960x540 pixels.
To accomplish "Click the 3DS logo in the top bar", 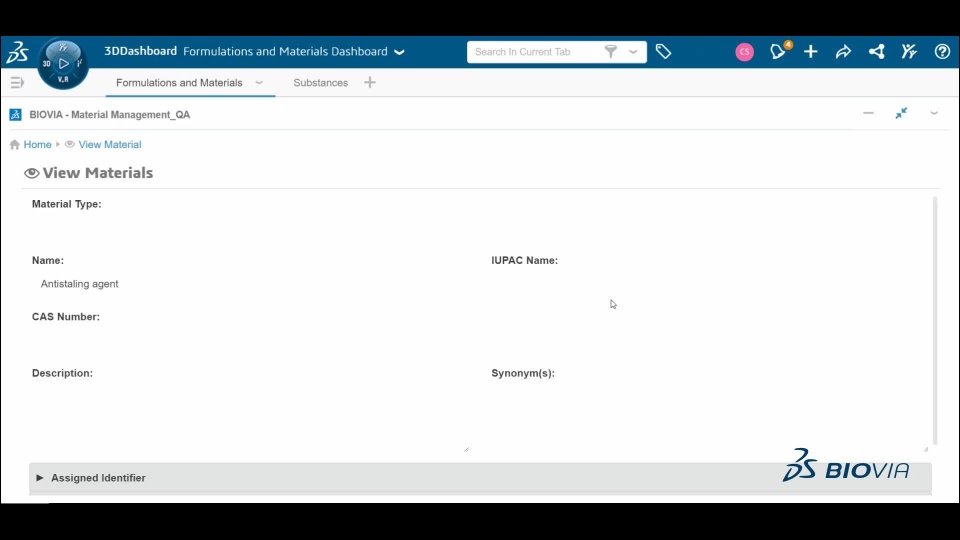I will (x=17, y=52).
